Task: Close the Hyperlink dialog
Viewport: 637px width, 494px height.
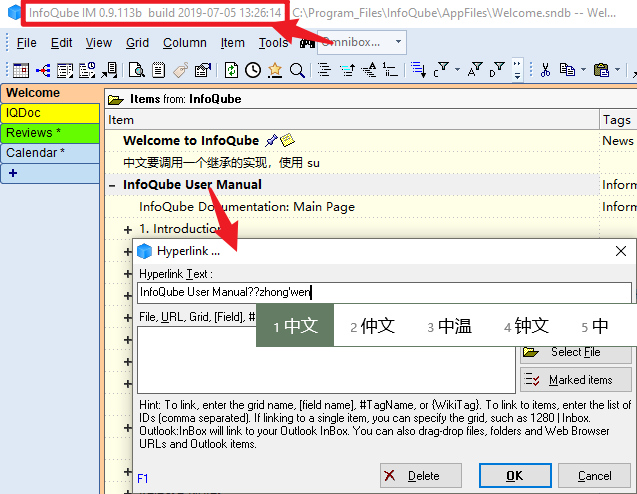Action: 620,251
